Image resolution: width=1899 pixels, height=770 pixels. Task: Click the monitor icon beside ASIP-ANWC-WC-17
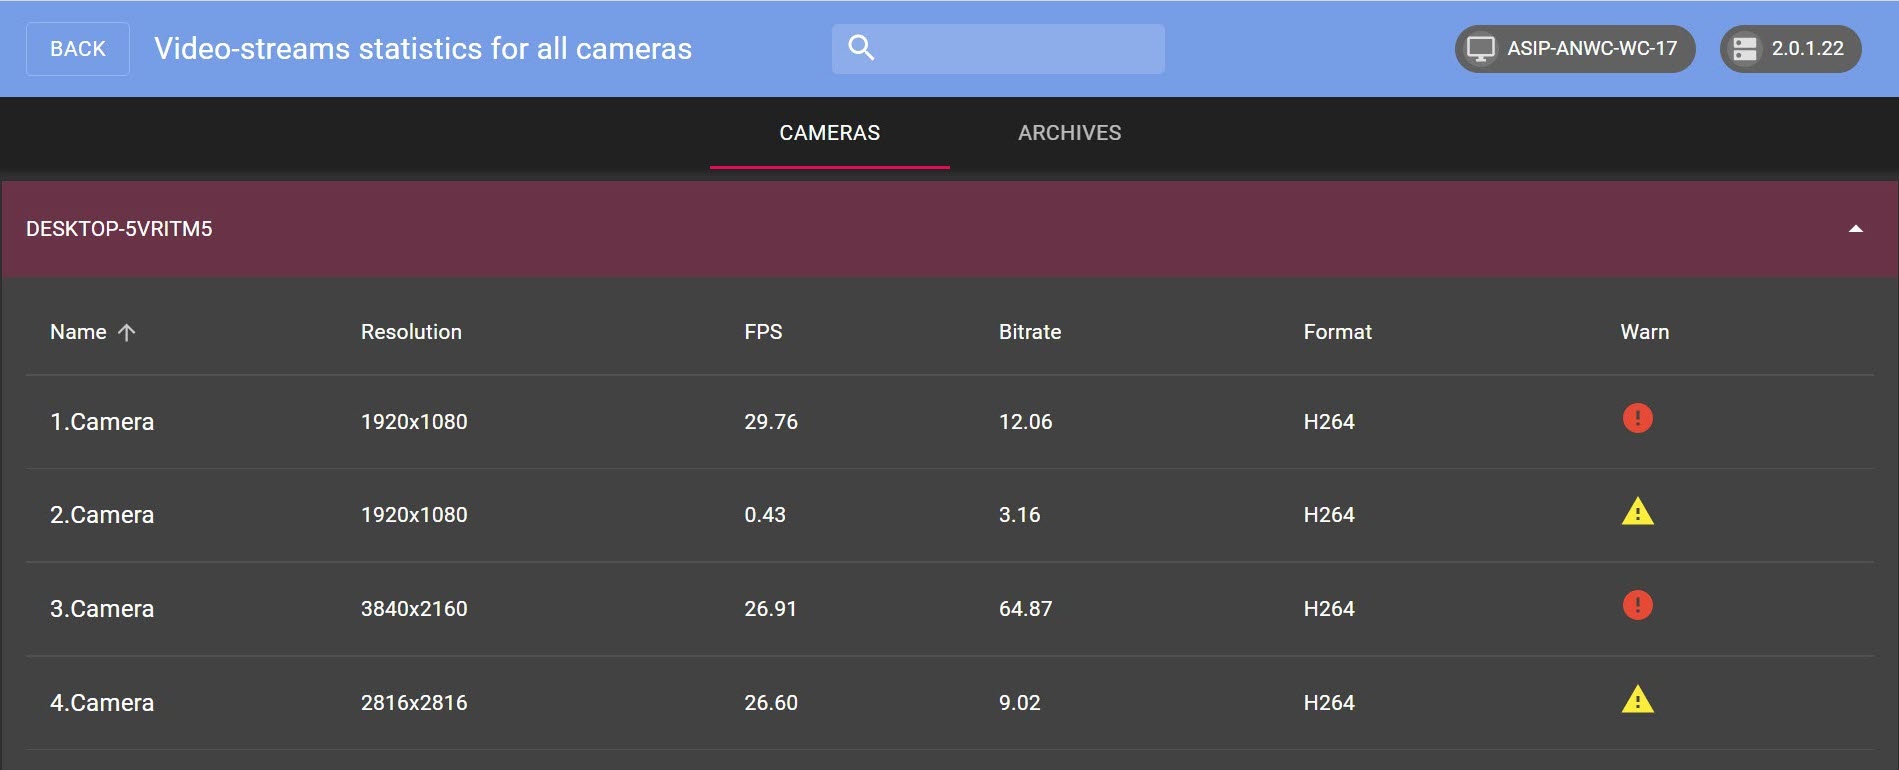(x=1481, y=49)
